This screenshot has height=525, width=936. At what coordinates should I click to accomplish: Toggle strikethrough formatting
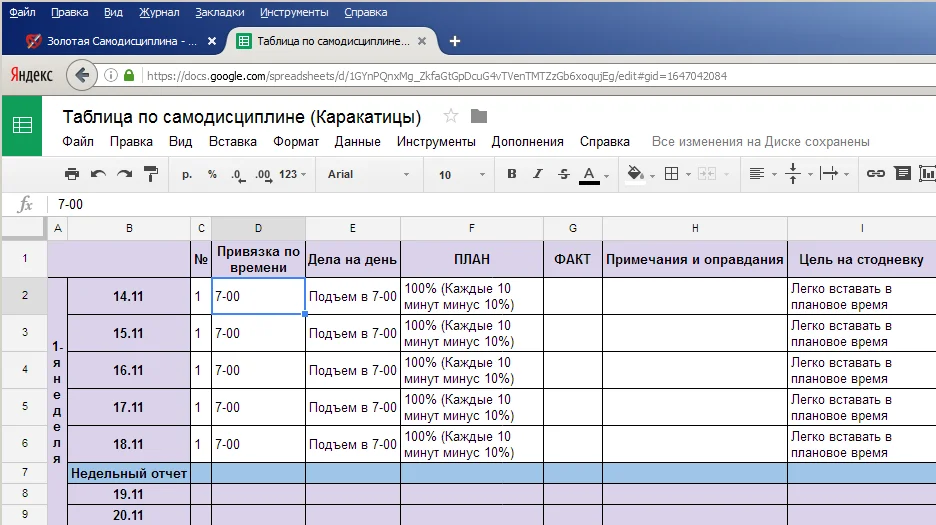pyautogui.click(x=564, y=174)
